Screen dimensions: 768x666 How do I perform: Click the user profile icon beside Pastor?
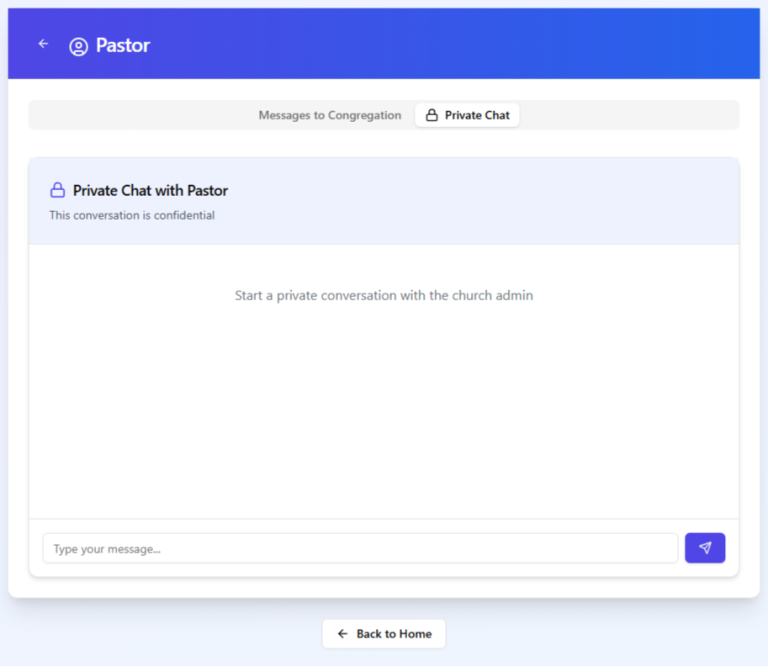(78, 46)
